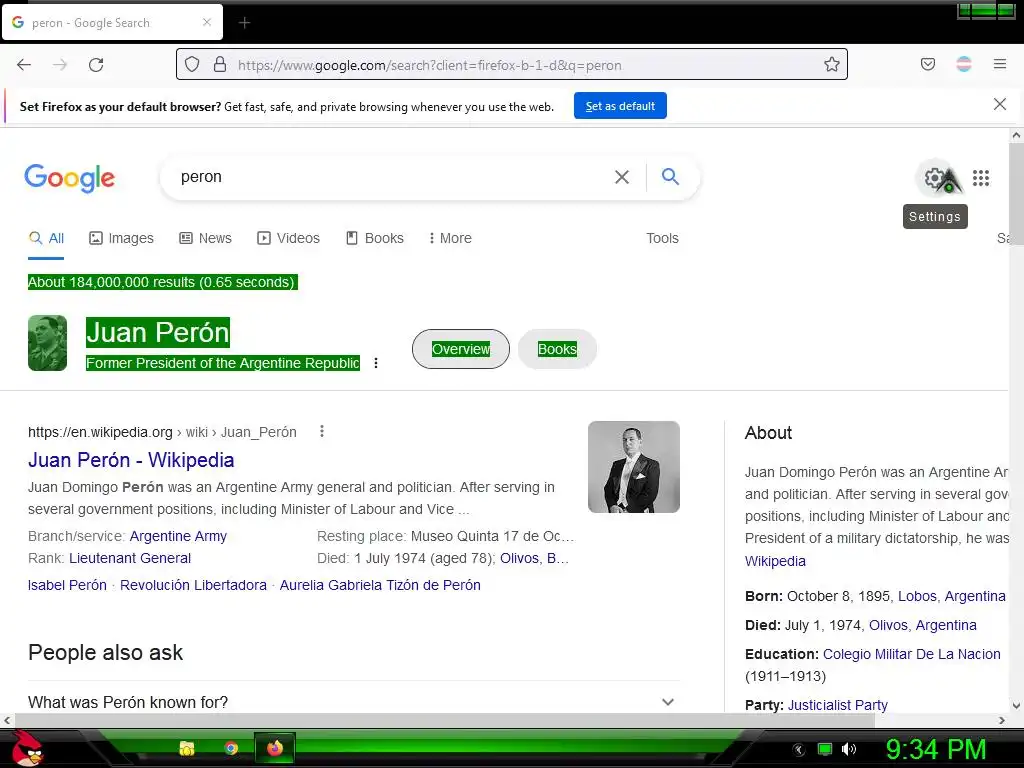The width and height of the screenshot is (1024, 768).
Task: View site security padlock info
Action: click(x=220, y=65)
